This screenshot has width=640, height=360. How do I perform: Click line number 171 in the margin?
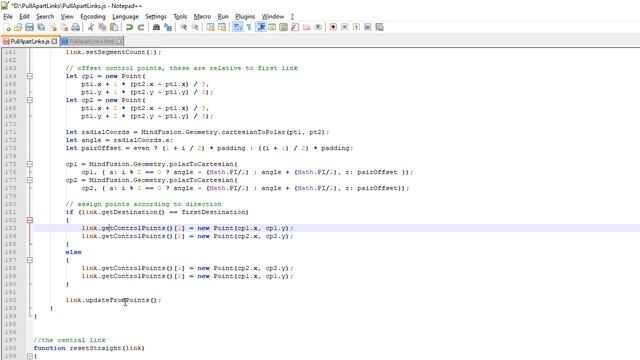click(10, 132)
